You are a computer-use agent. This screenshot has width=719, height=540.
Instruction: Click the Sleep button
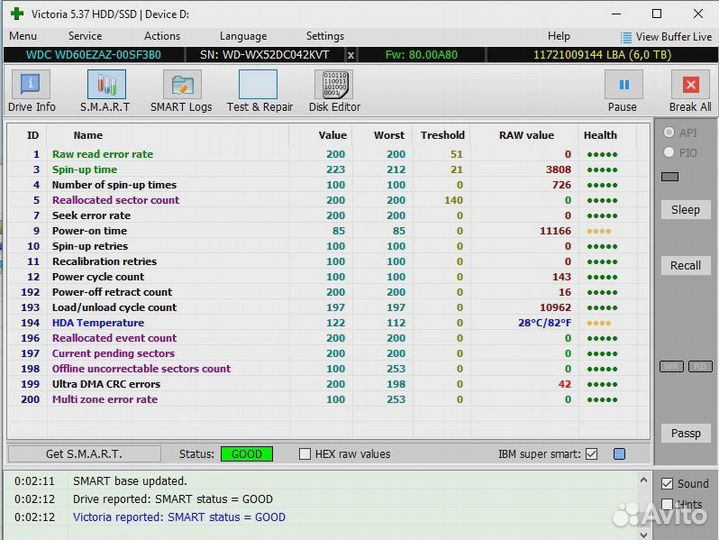click(x=686, y=209)
